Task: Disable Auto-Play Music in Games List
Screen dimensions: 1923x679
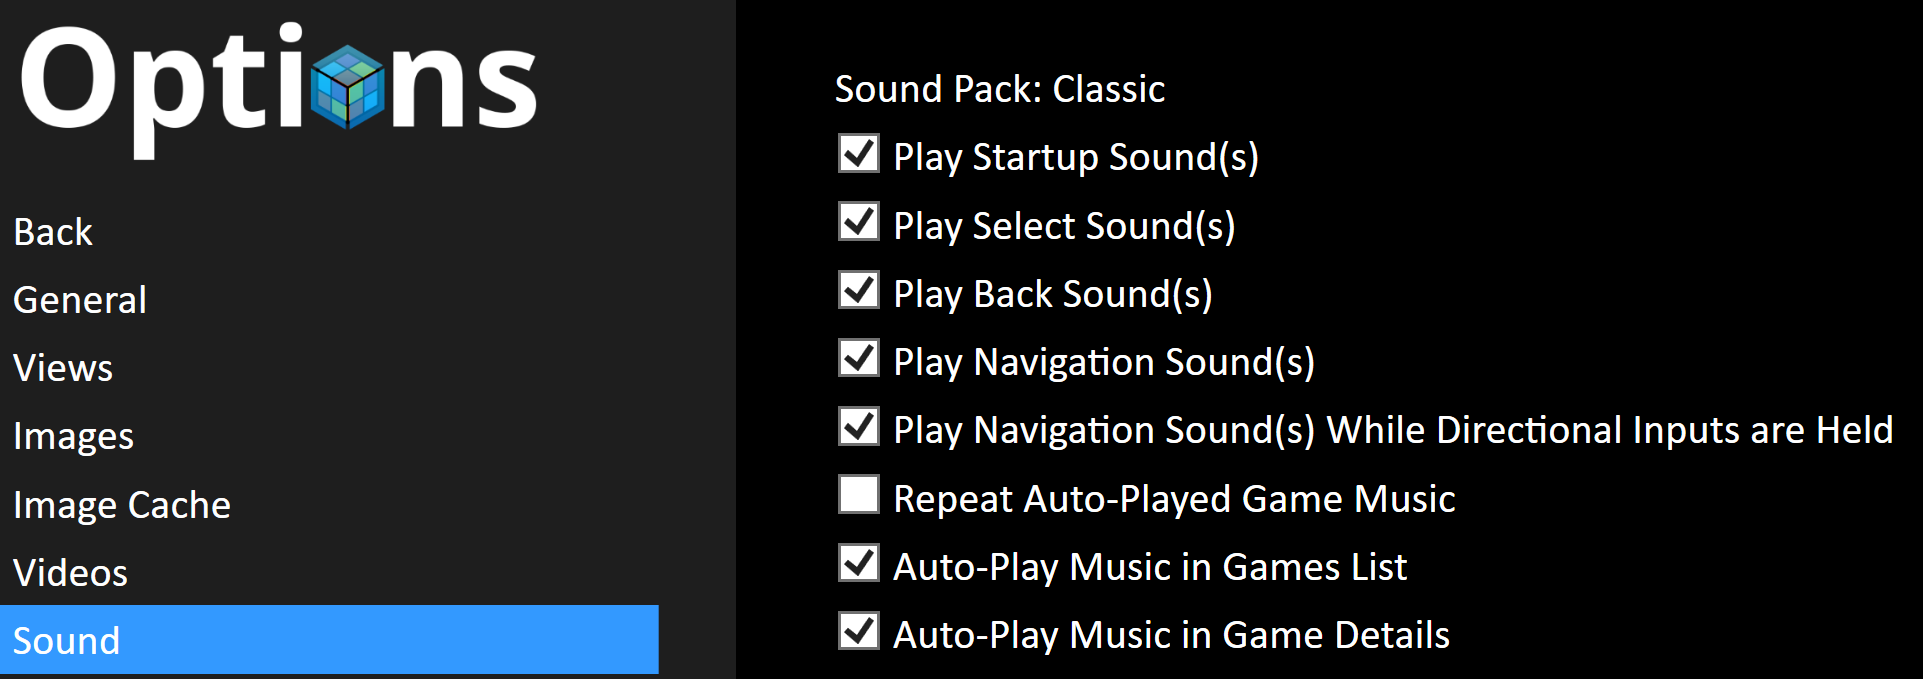Action: pos(859,563)
